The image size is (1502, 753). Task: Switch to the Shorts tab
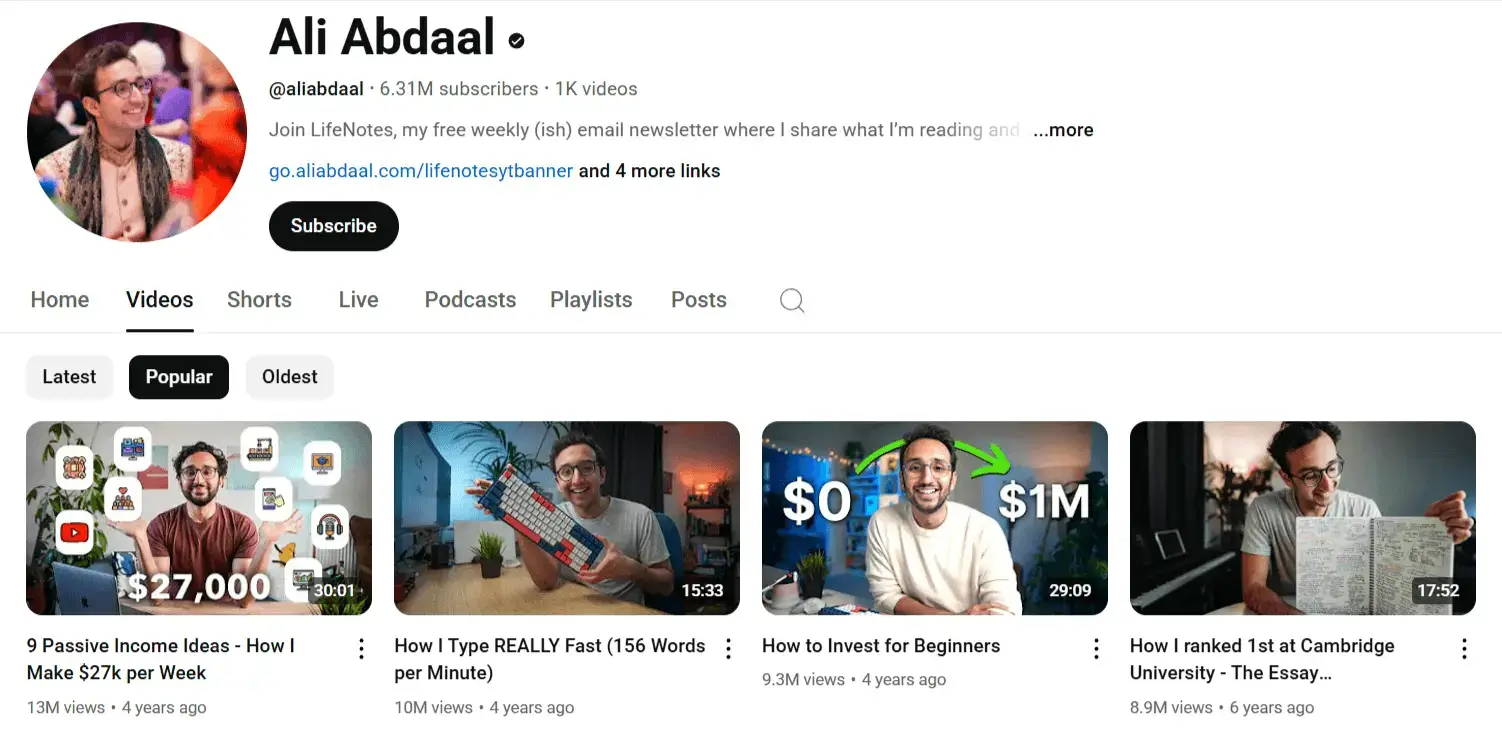point(259,300)
